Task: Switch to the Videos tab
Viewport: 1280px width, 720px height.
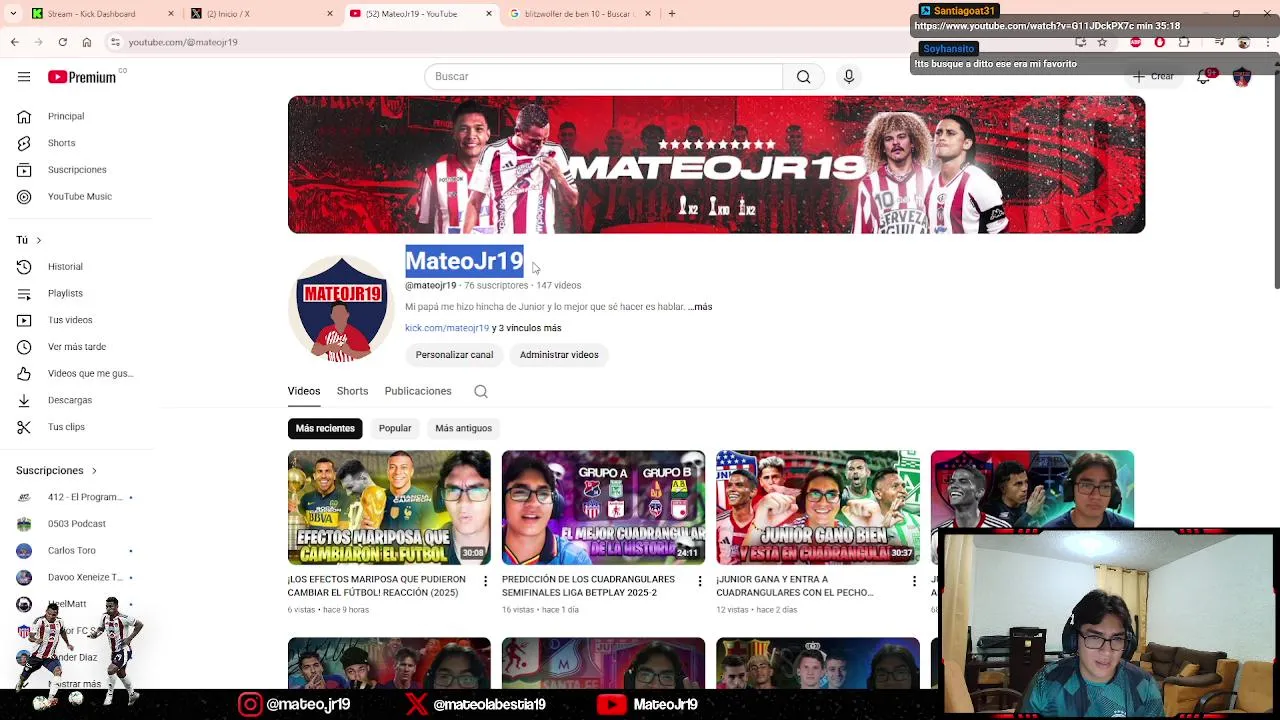Action: [x=304, y=391]
